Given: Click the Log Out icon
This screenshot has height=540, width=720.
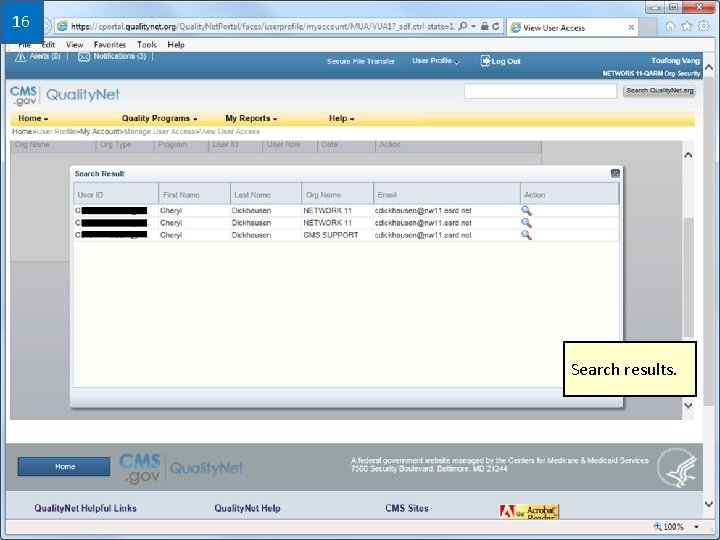Looking at the screenshot, I should pos(485,61).
